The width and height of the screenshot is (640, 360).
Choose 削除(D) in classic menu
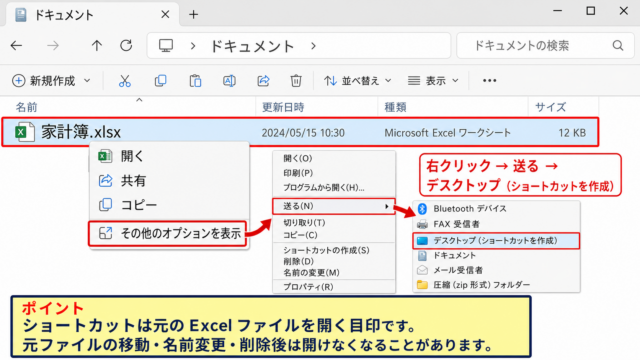(x=334, y=261)
